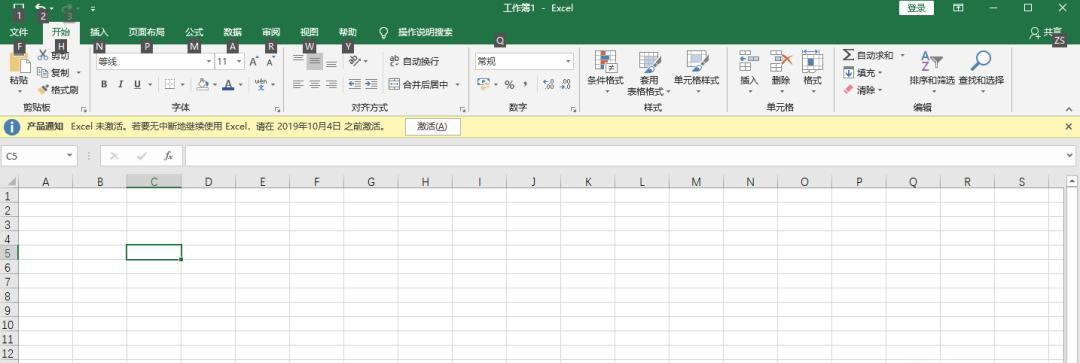Toggle align text right
The width and height of the screenshot is (1080, 363).
(331, 85)
